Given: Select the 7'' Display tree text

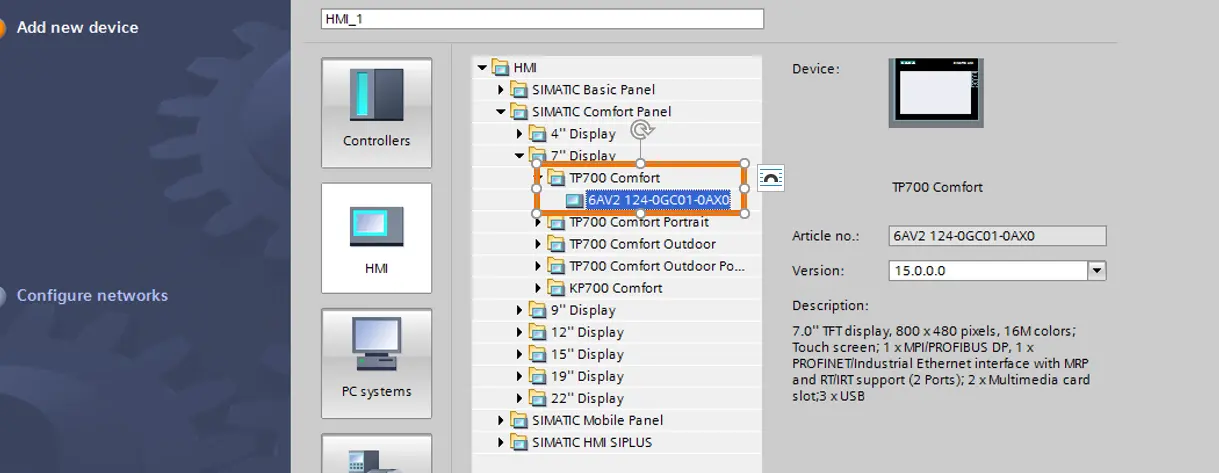Looking at the screenshot, I should click(583, 156).
